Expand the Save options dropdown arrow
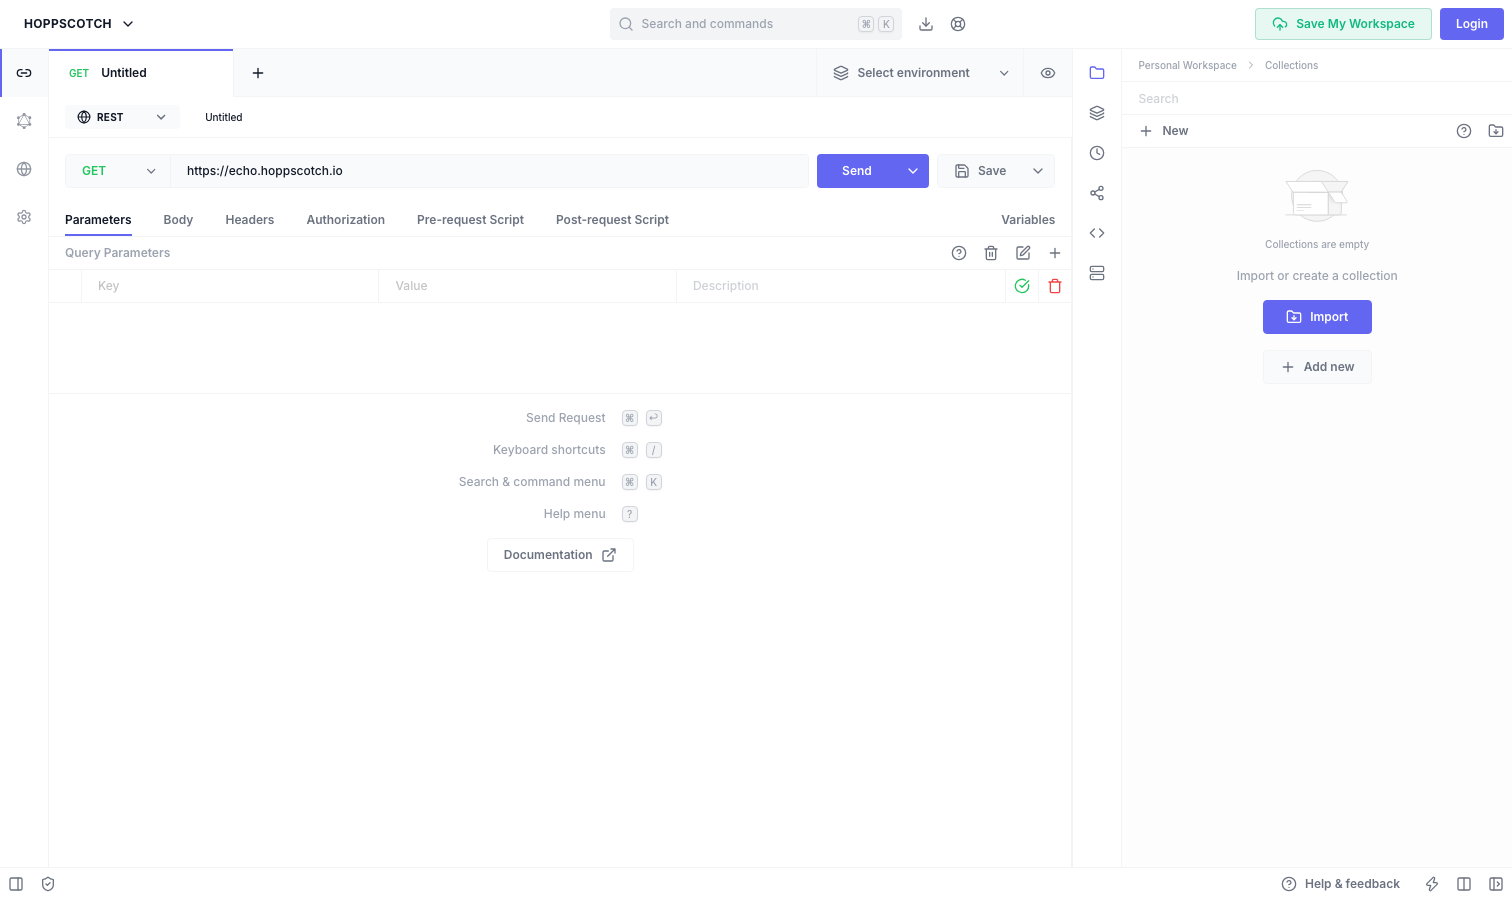1512x900 pixels. coord(1038,171)
